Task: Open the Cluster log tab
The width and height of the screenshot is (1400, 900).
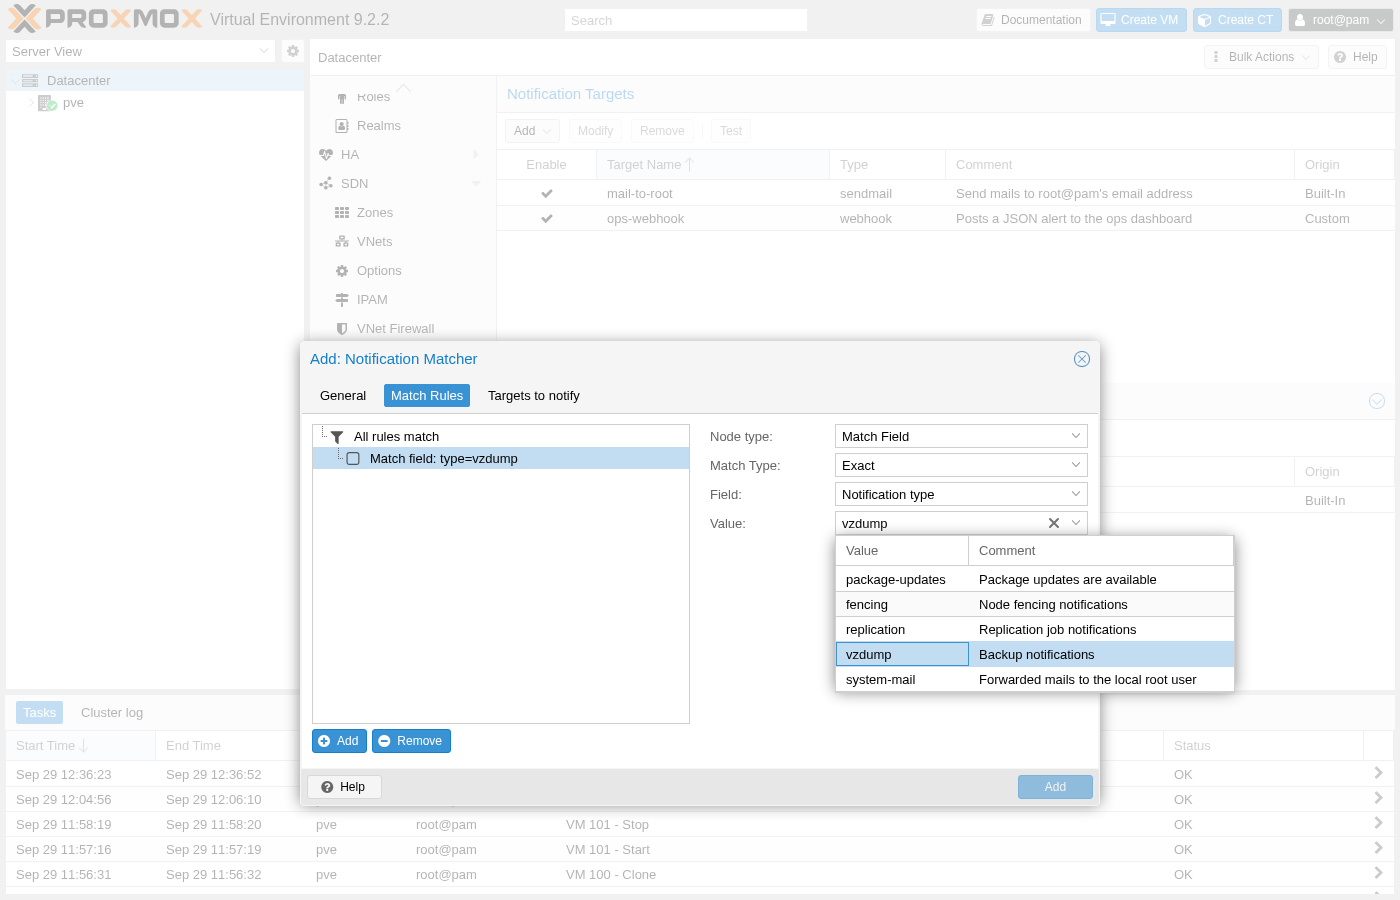Action: [x=112, y=713]
